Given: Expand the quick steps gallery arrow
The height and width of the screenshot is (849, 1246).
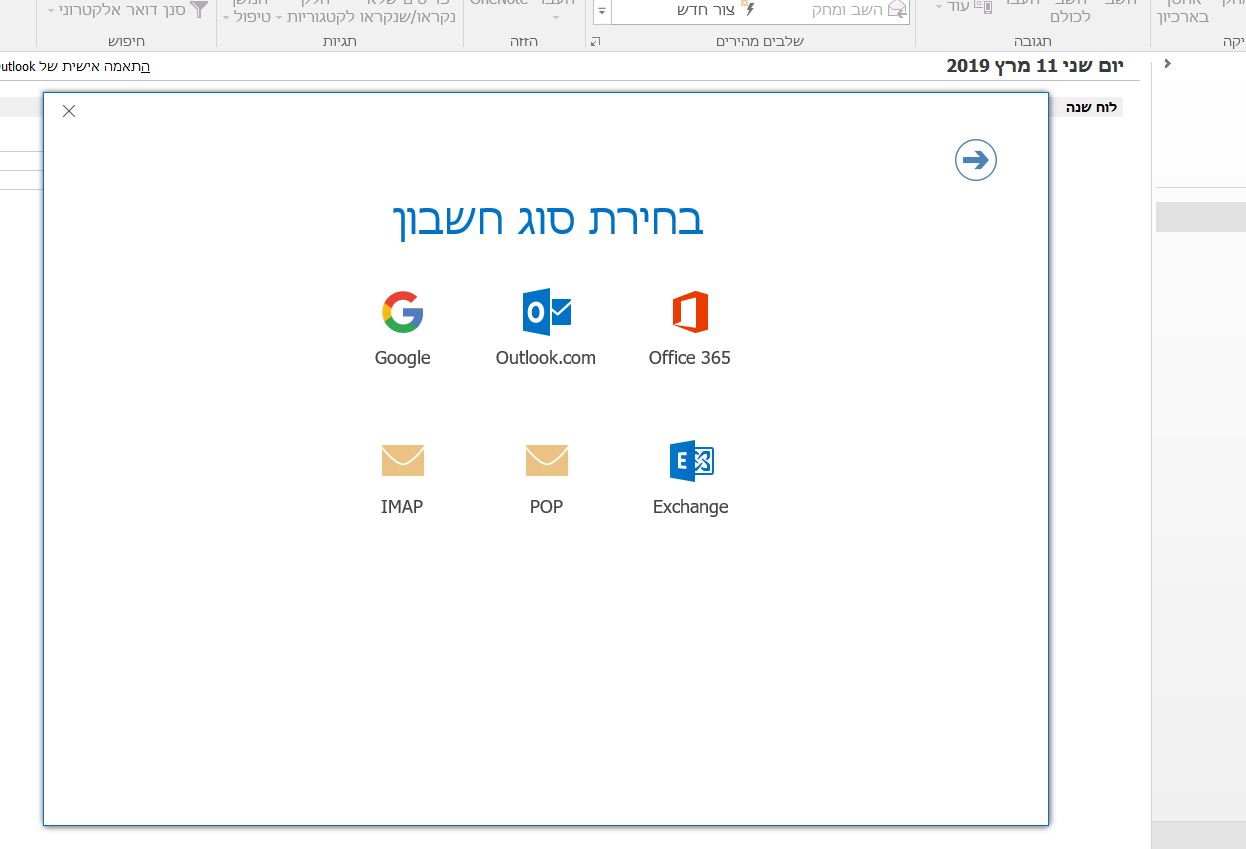Looking at the screenshot, I should point(600,14).
